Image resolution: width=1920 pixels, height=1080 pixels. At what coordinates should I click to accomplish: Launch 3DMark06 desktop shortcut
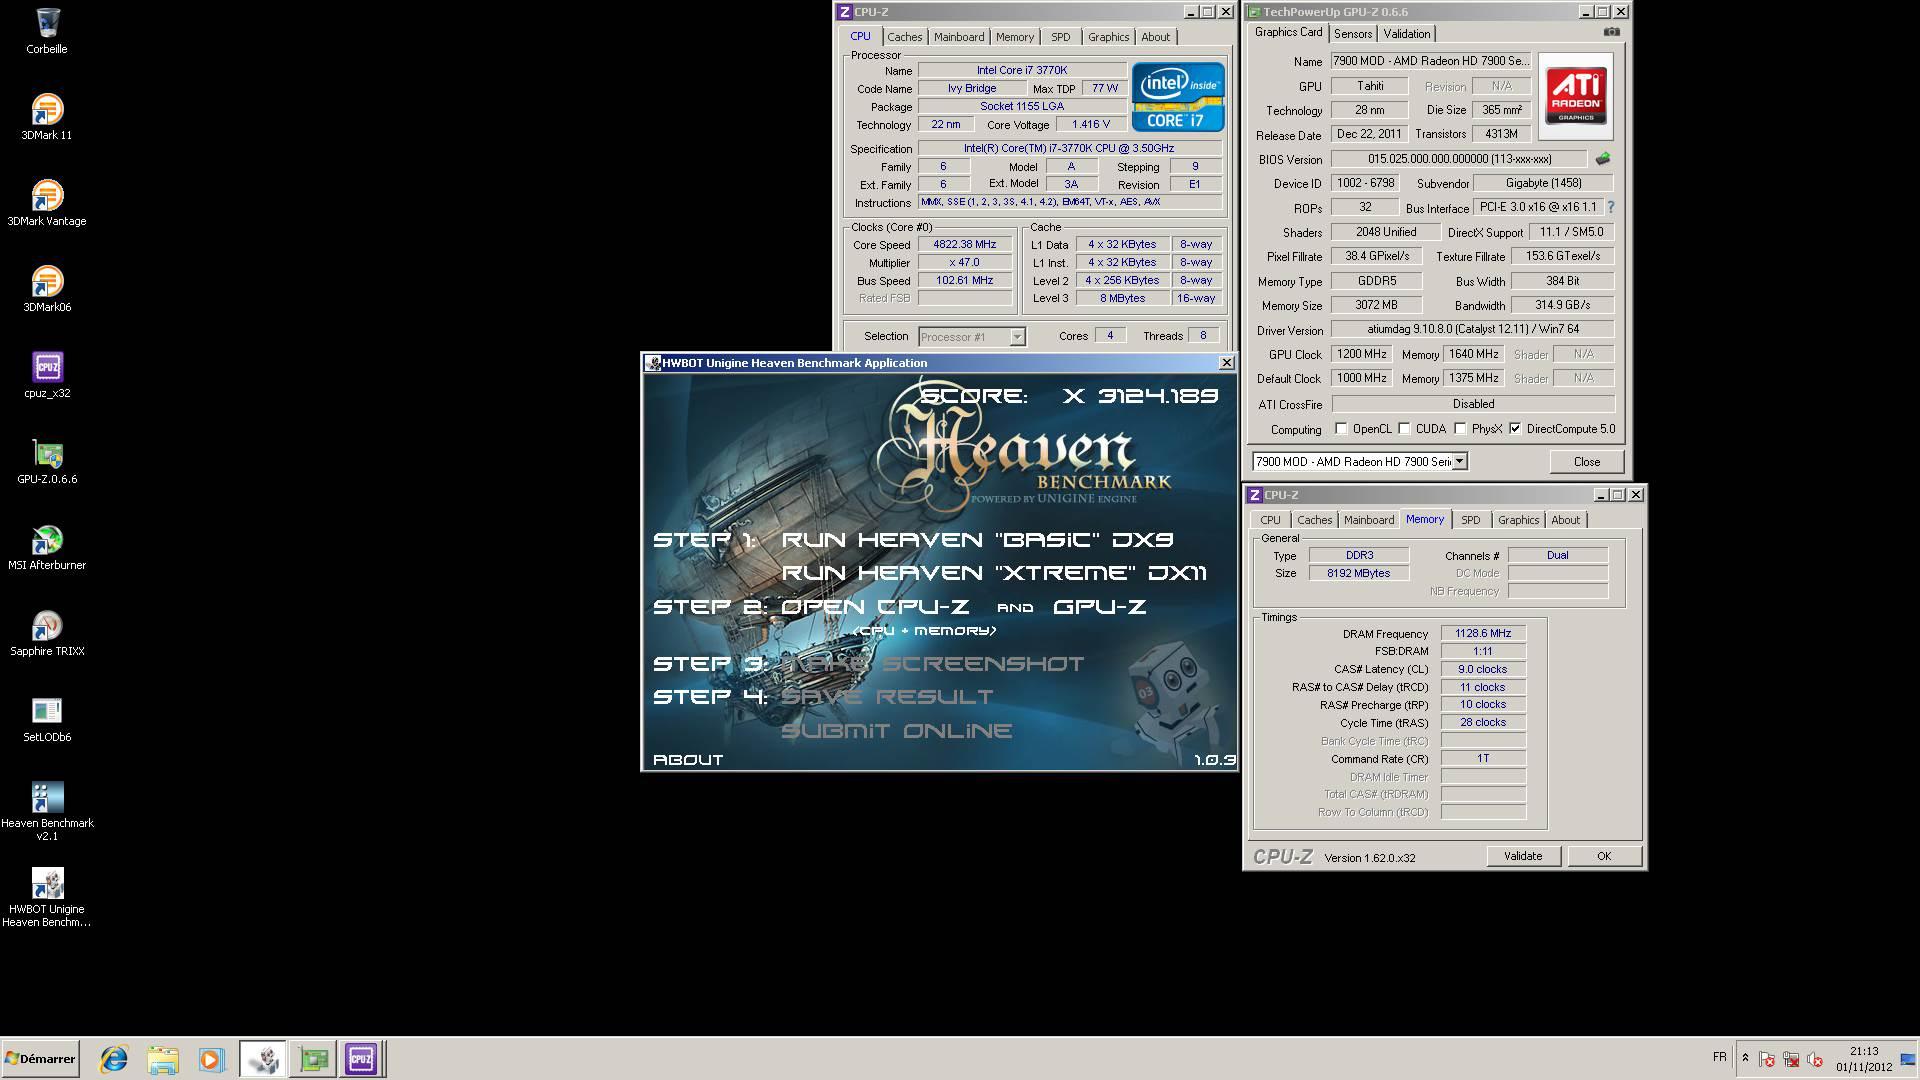point(47,289)
